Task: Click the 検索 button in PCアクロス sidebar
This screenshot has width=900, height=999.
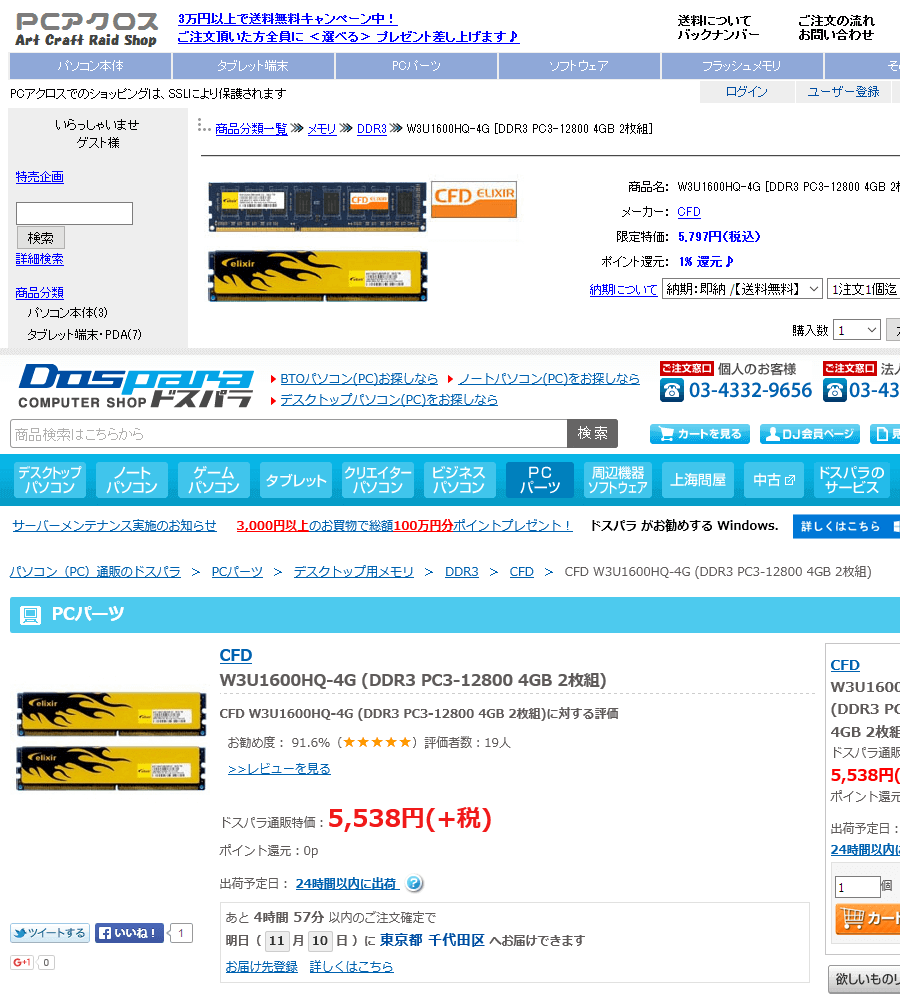Action: [x=41, y=238]
